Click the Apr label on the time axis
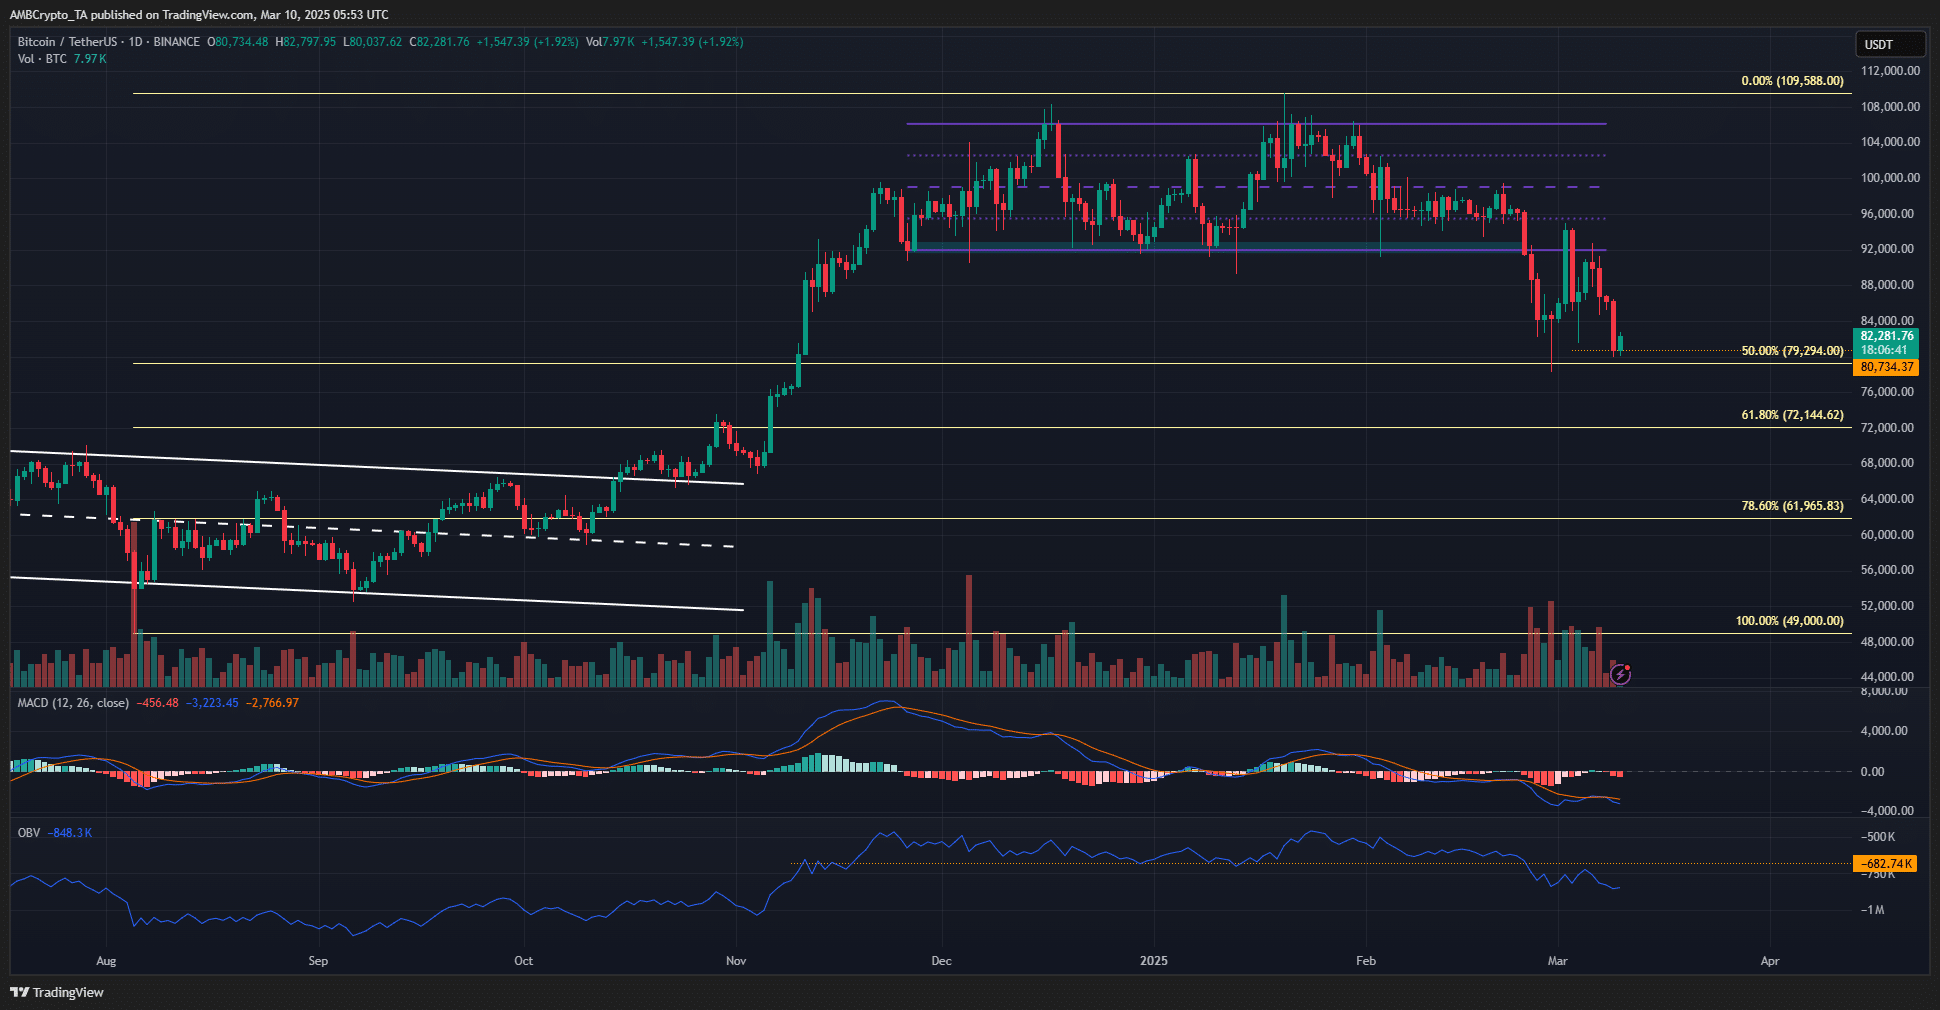This screenshot has height=1010, width=1940. click(1770, 961)
